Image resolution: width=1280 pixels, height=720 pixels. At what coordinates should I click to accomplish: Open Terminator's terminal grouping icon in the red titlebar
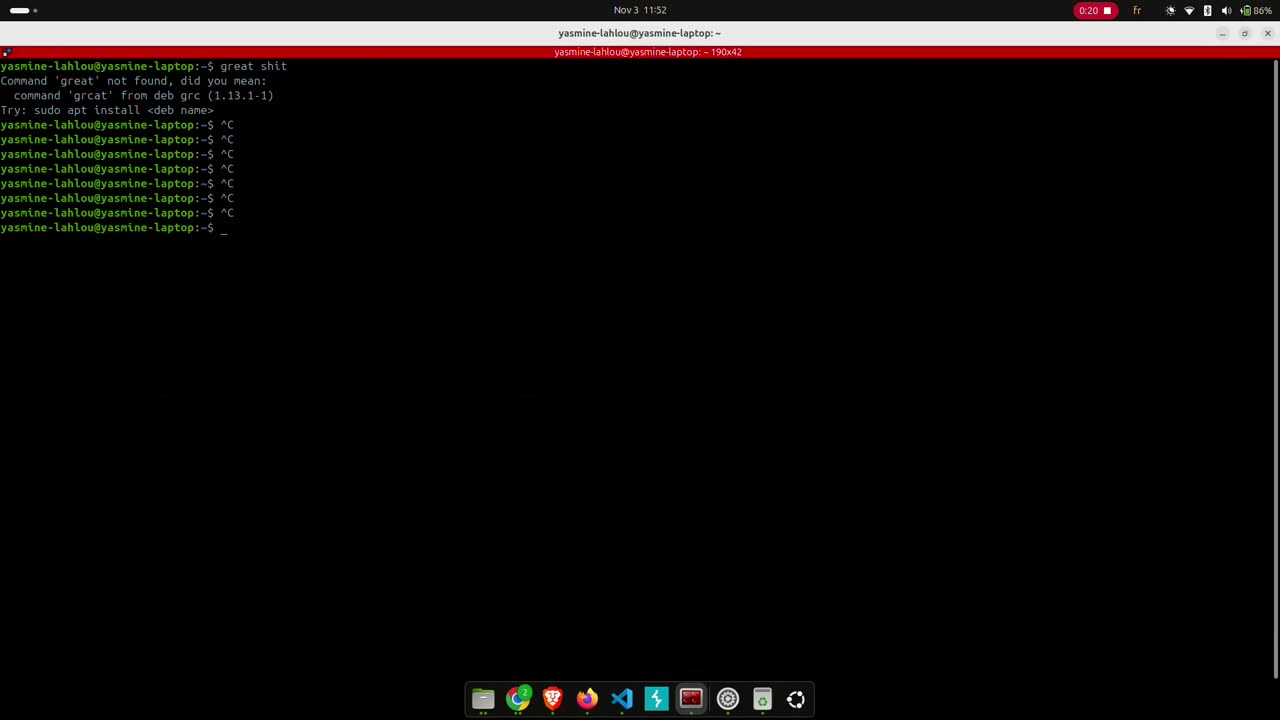(x=6, y=52)
